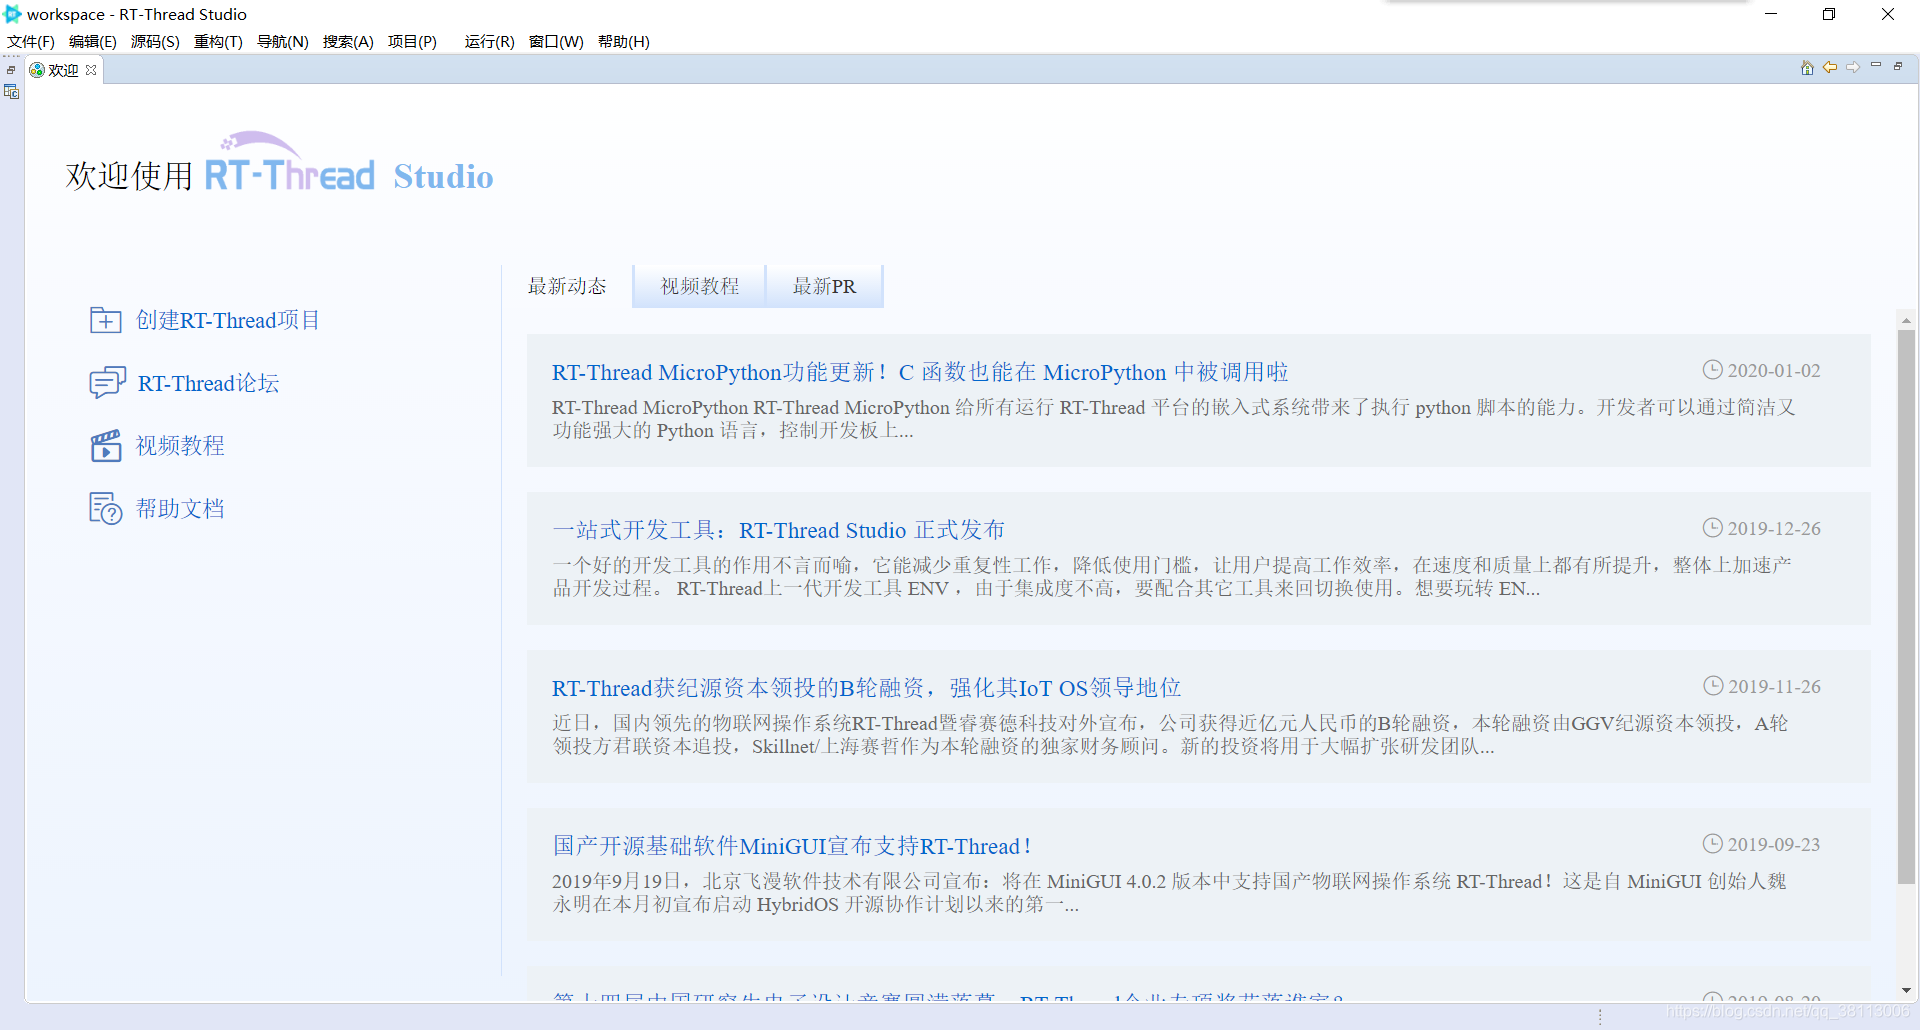This screenshot has height=1030, width=1920.
Task: Open the MicroPython功能更新 news article
Action: pyautogui.click(x=919, y=373)
